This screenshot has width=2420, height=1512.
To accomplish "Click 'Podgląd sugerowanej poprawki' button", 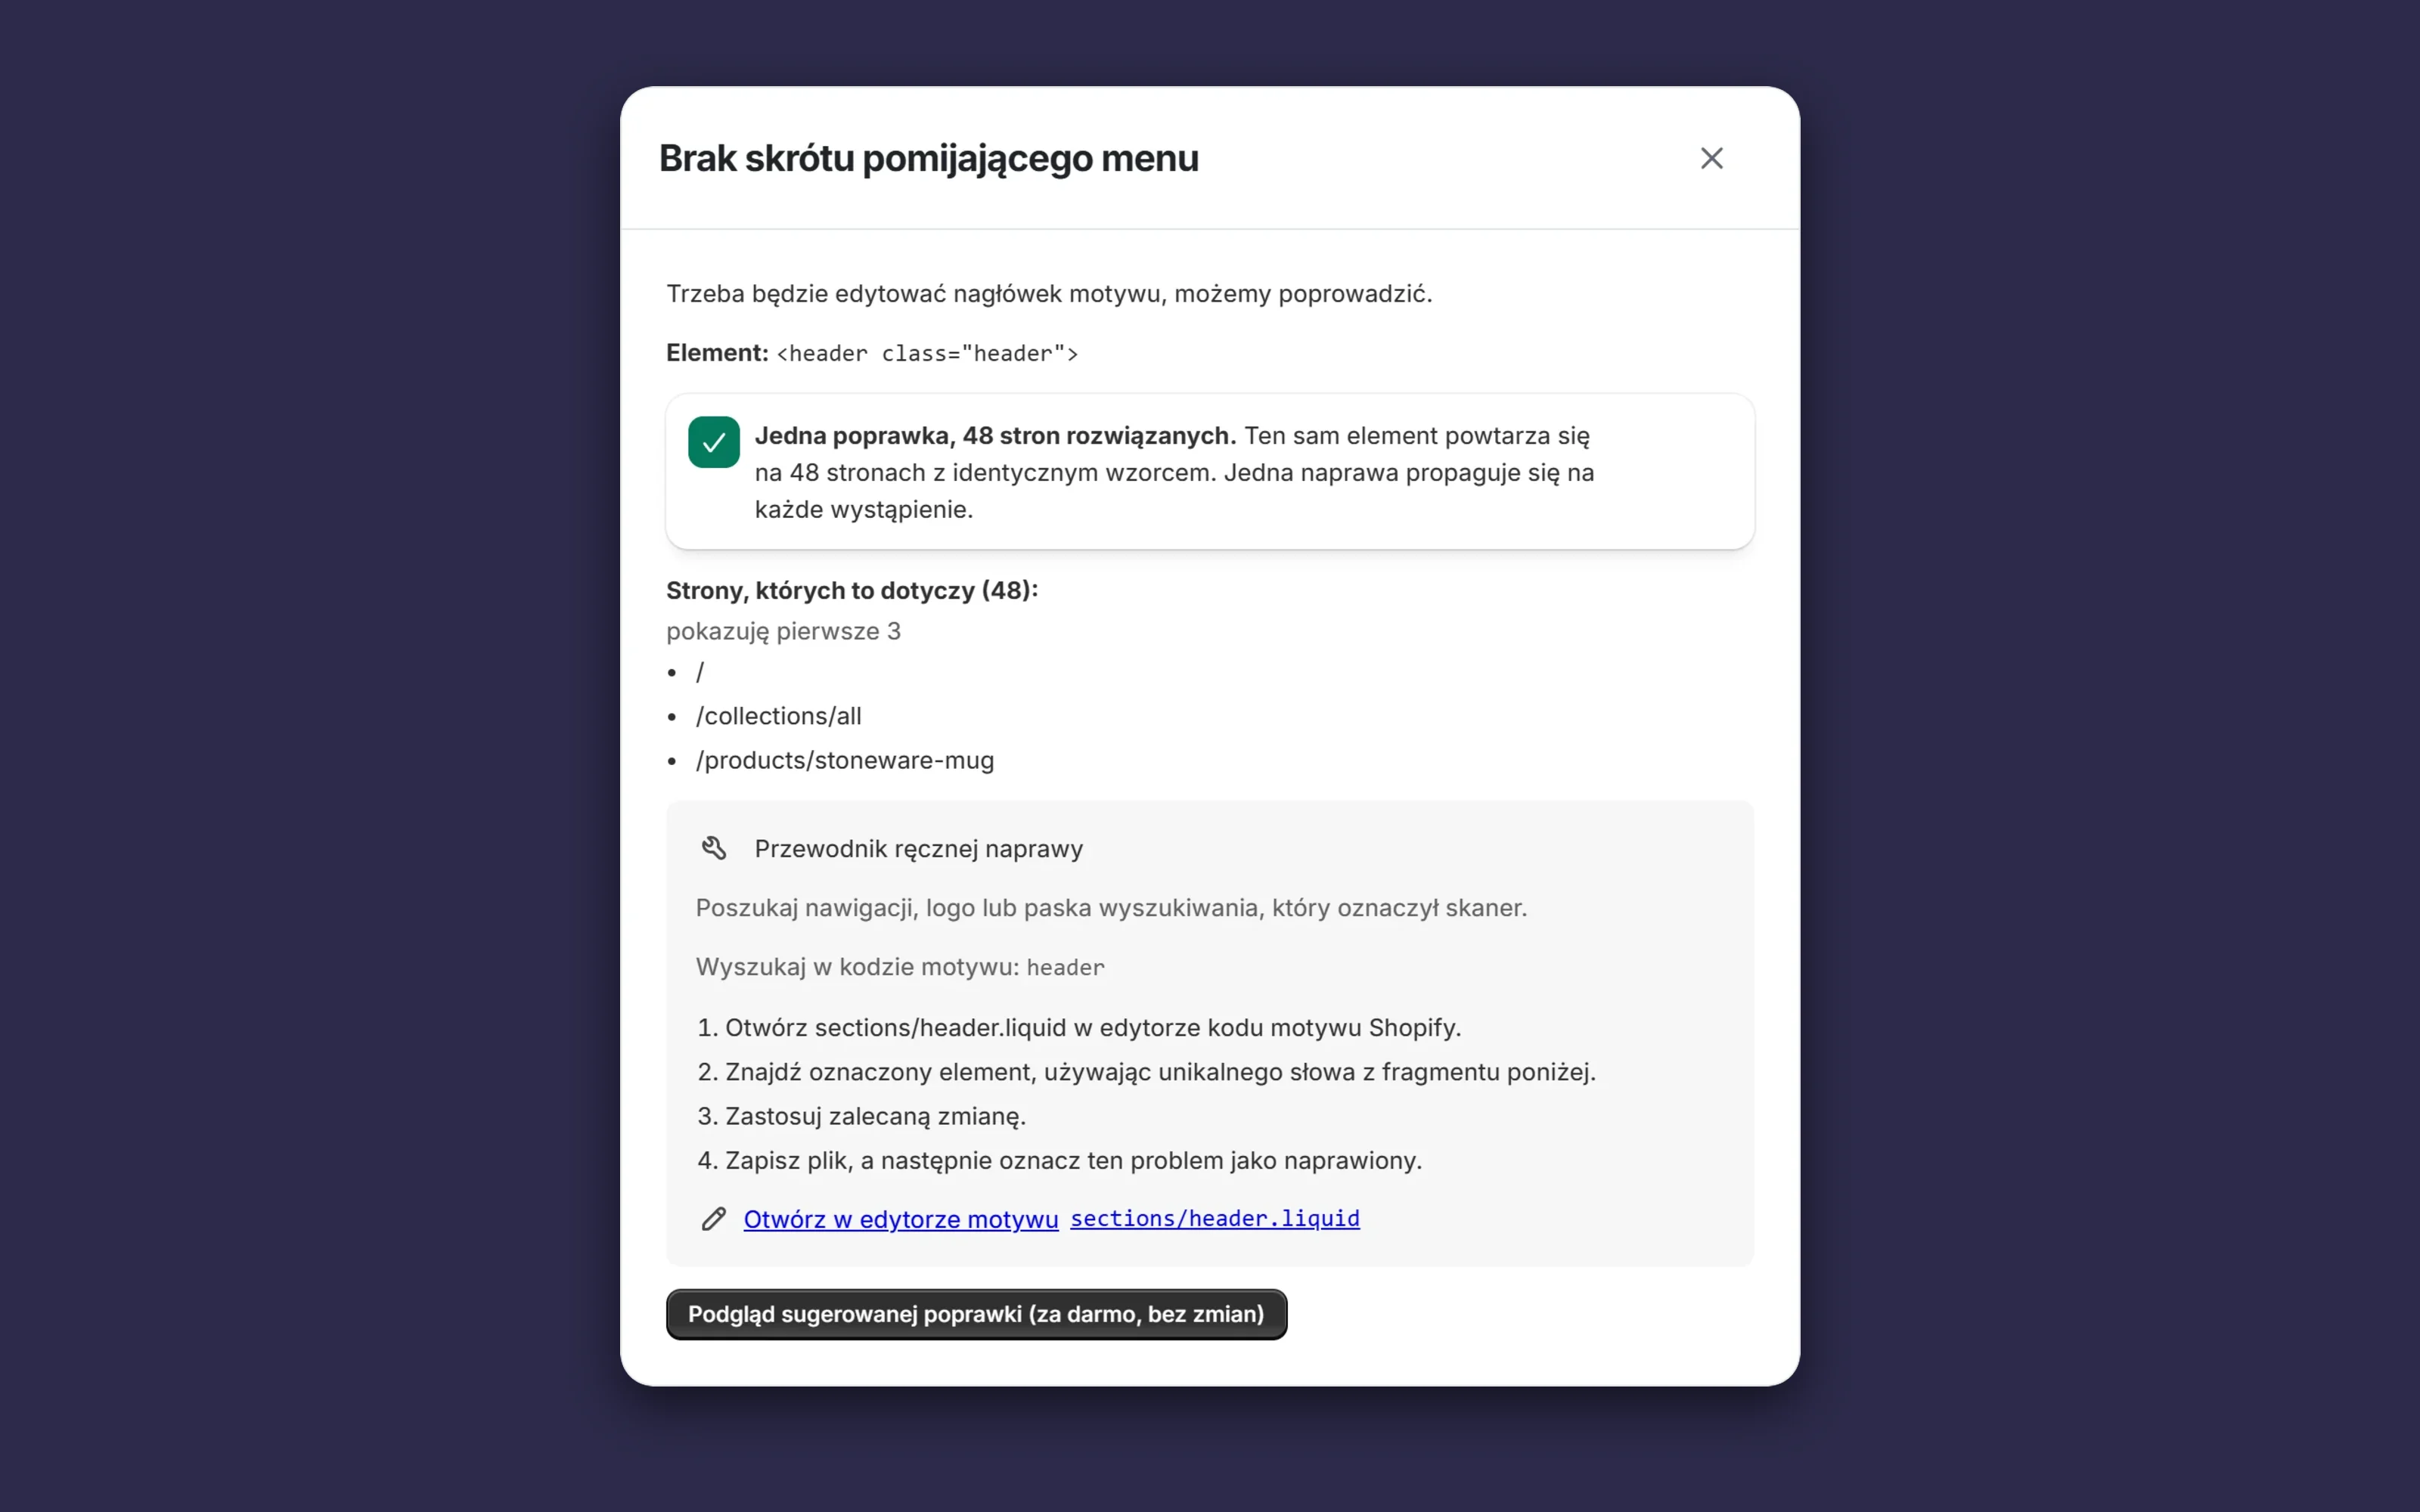I will [976, 1314].
